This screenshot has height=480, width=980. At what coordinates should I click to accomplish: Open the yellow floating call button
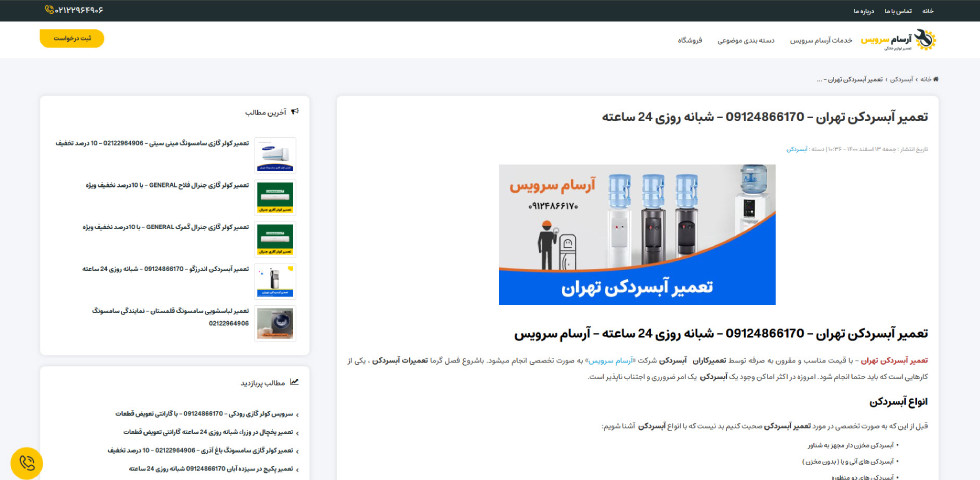[x=27, y=463]
